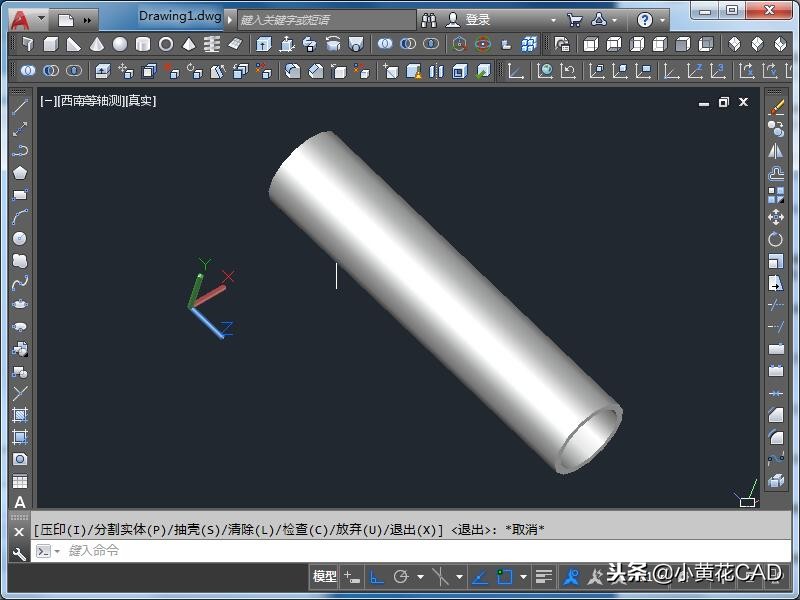Select the Line tool in the left toolbar
This screenshot has width=800, height=600.
click(19, 106)
